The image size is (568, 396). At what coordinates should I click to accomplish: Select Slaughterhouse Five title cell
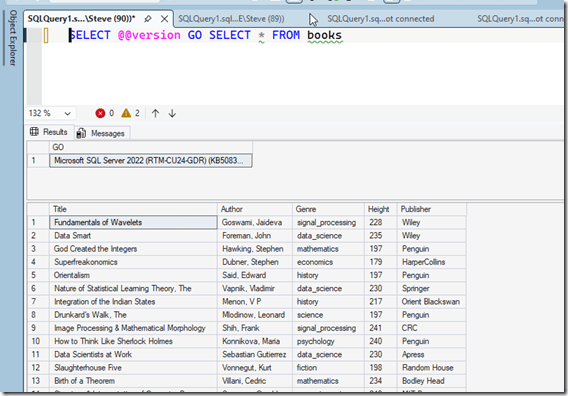point(133,368)
